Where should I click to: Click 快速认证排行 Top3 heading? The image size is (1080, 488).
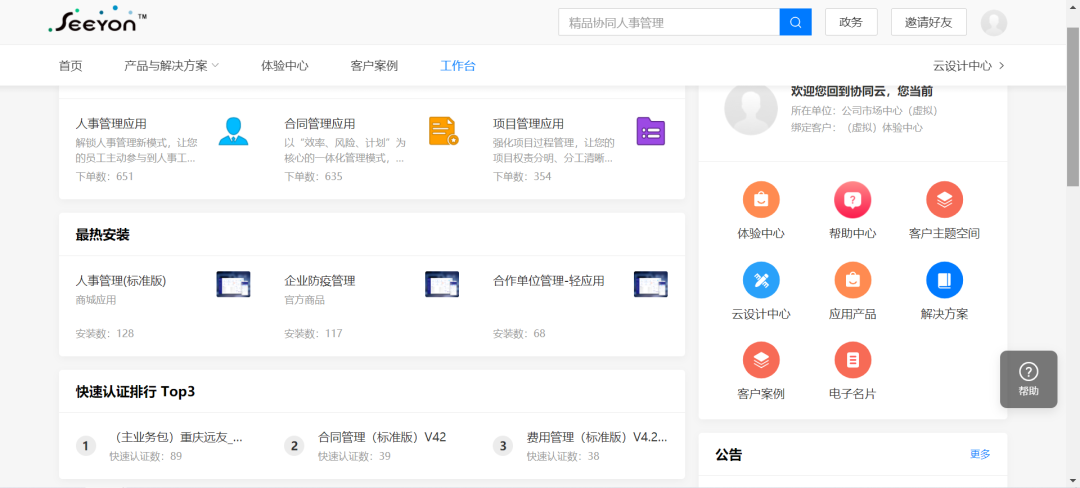pyautogui.click(x=136, y=392)
